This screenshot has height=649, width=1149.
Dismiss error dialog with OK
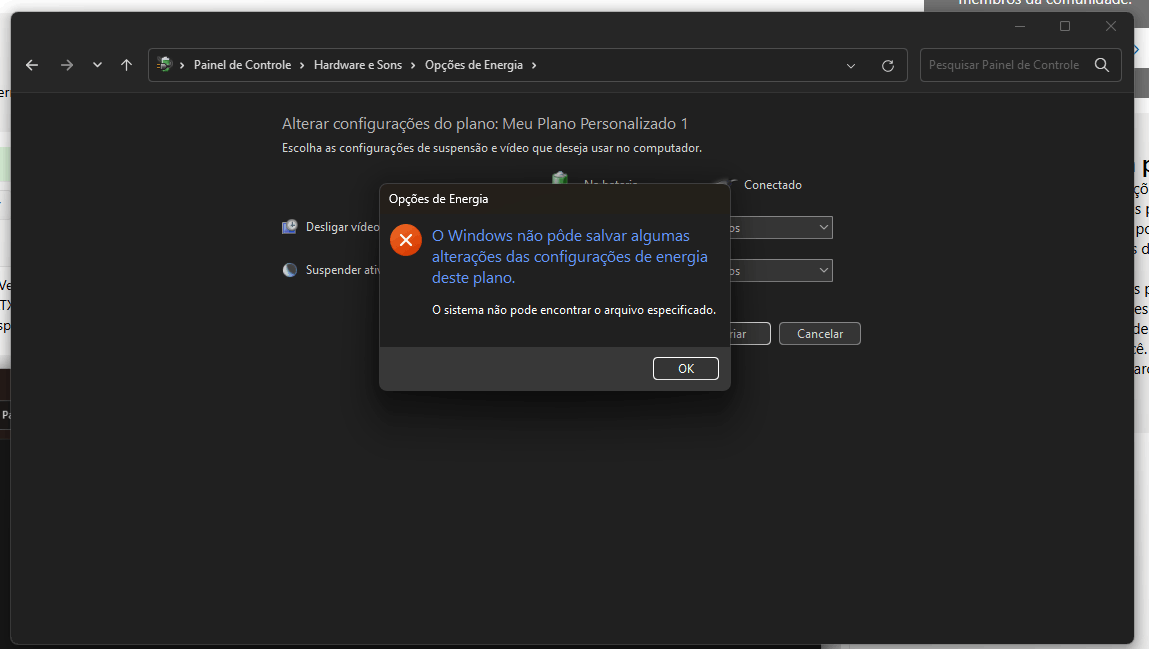pos(686,368)
